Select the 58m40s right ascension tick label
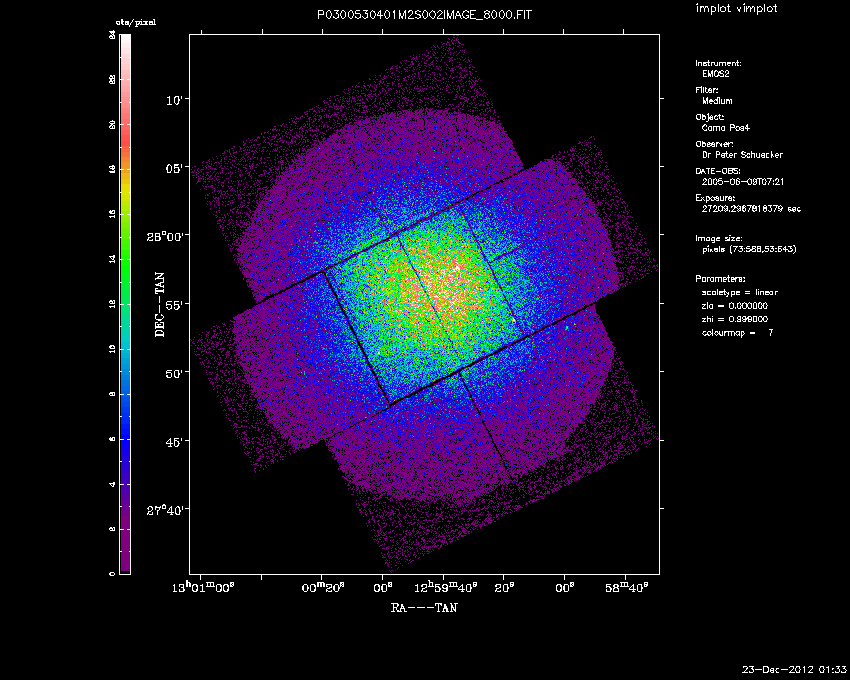 tap(629, 585)
